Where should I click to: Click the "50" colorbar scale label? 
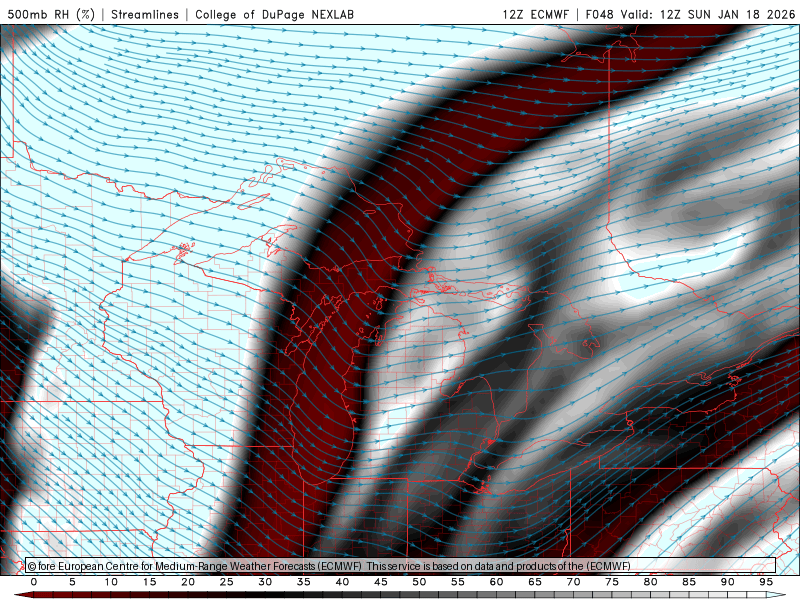click(x=419, y=582)
